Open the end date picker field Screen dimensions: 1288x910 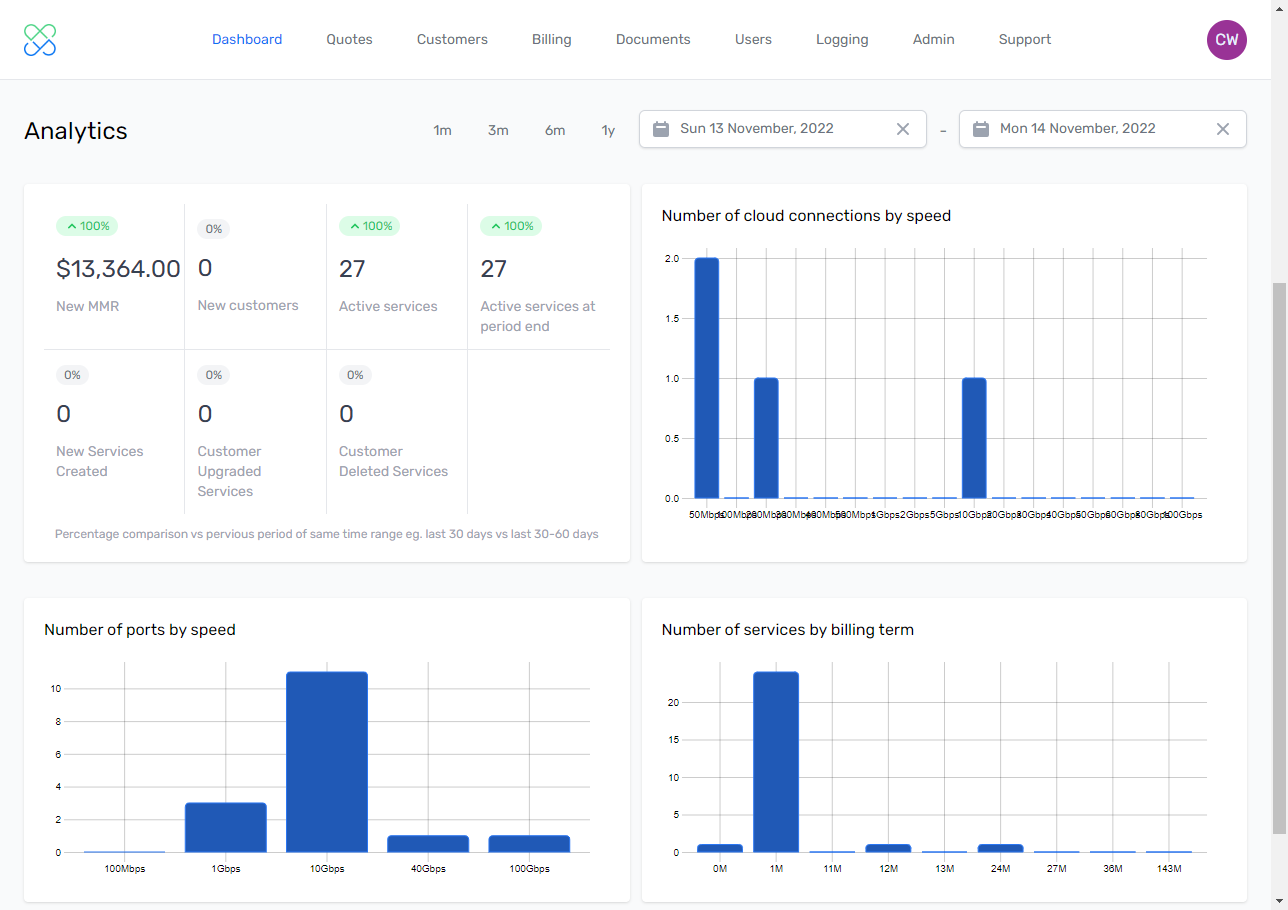(x=1100, y=129)
